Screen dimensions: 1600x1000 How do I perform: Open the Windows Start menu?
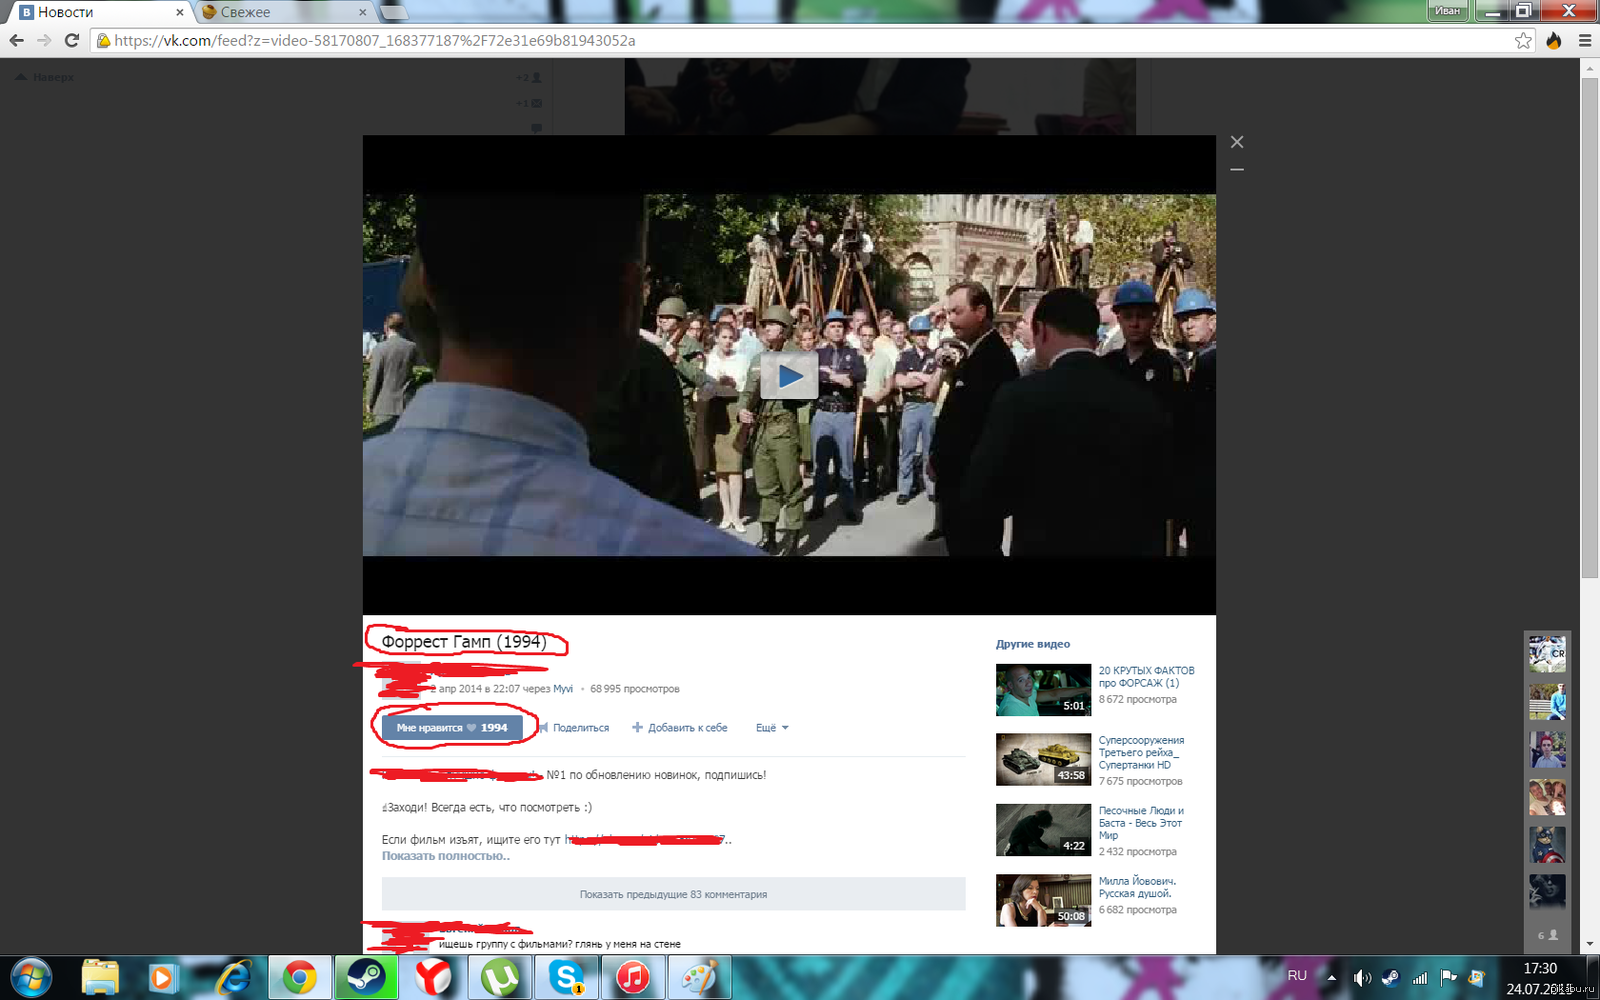point(32,977)
